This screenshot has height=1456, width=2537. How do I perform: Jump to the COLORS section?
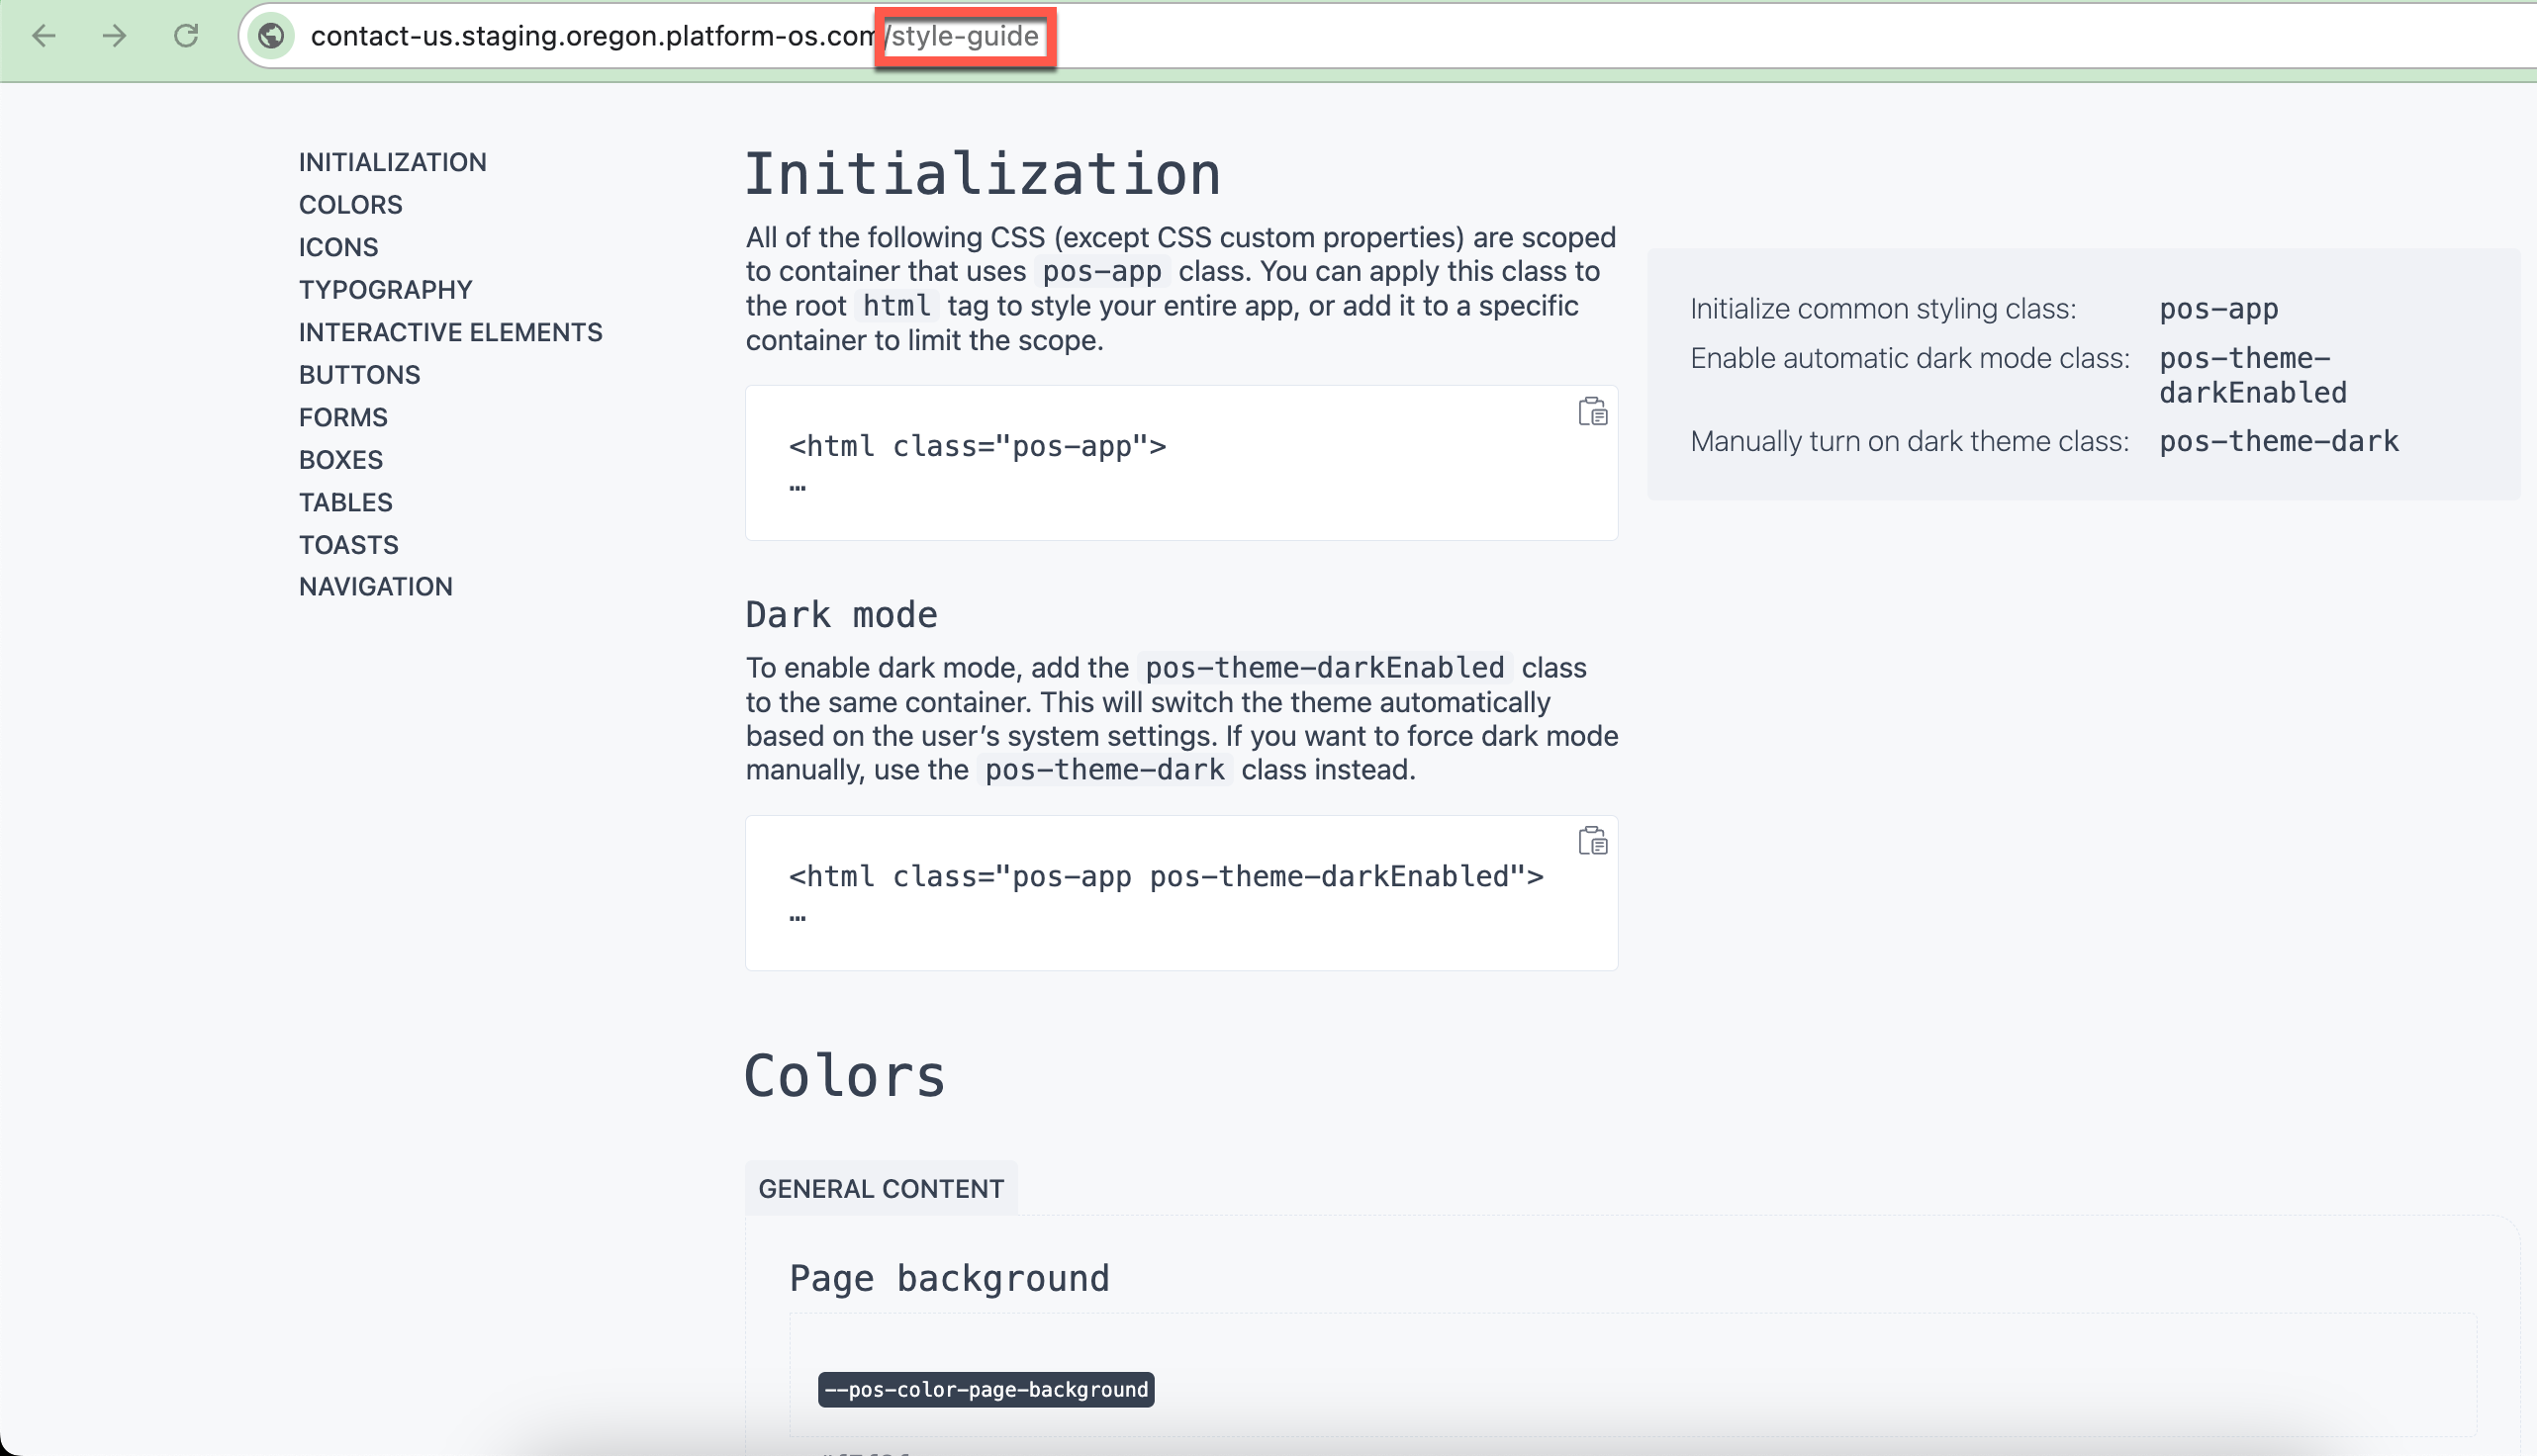pos(350,204)
